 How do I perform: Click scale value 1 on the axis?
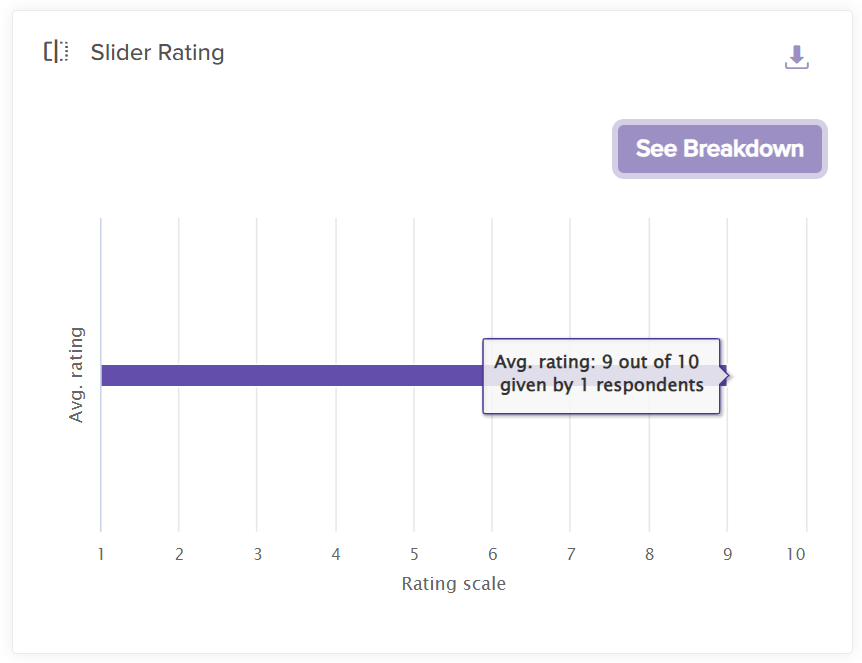(101, 554)
